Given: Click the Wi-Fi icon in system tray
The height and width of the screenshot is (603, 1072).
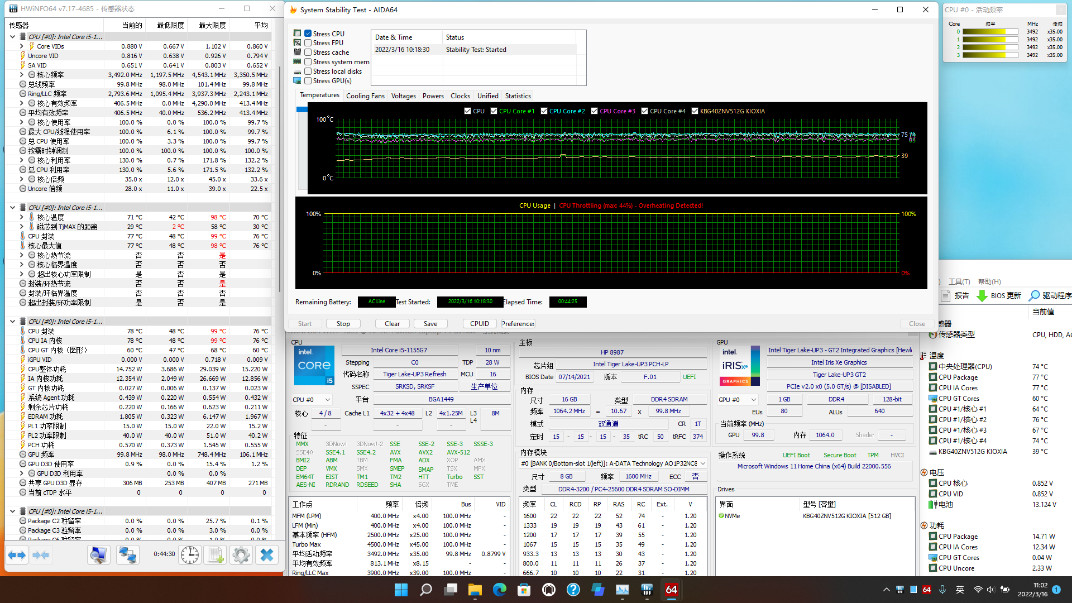Looking at the screenshot, I should point(978,589).
